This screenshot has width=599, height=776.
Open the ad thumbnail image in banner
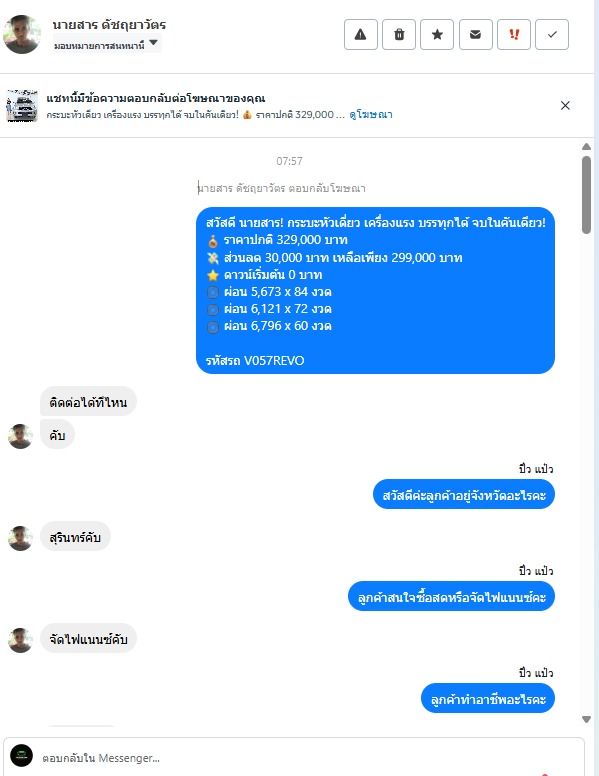(22, 105)
